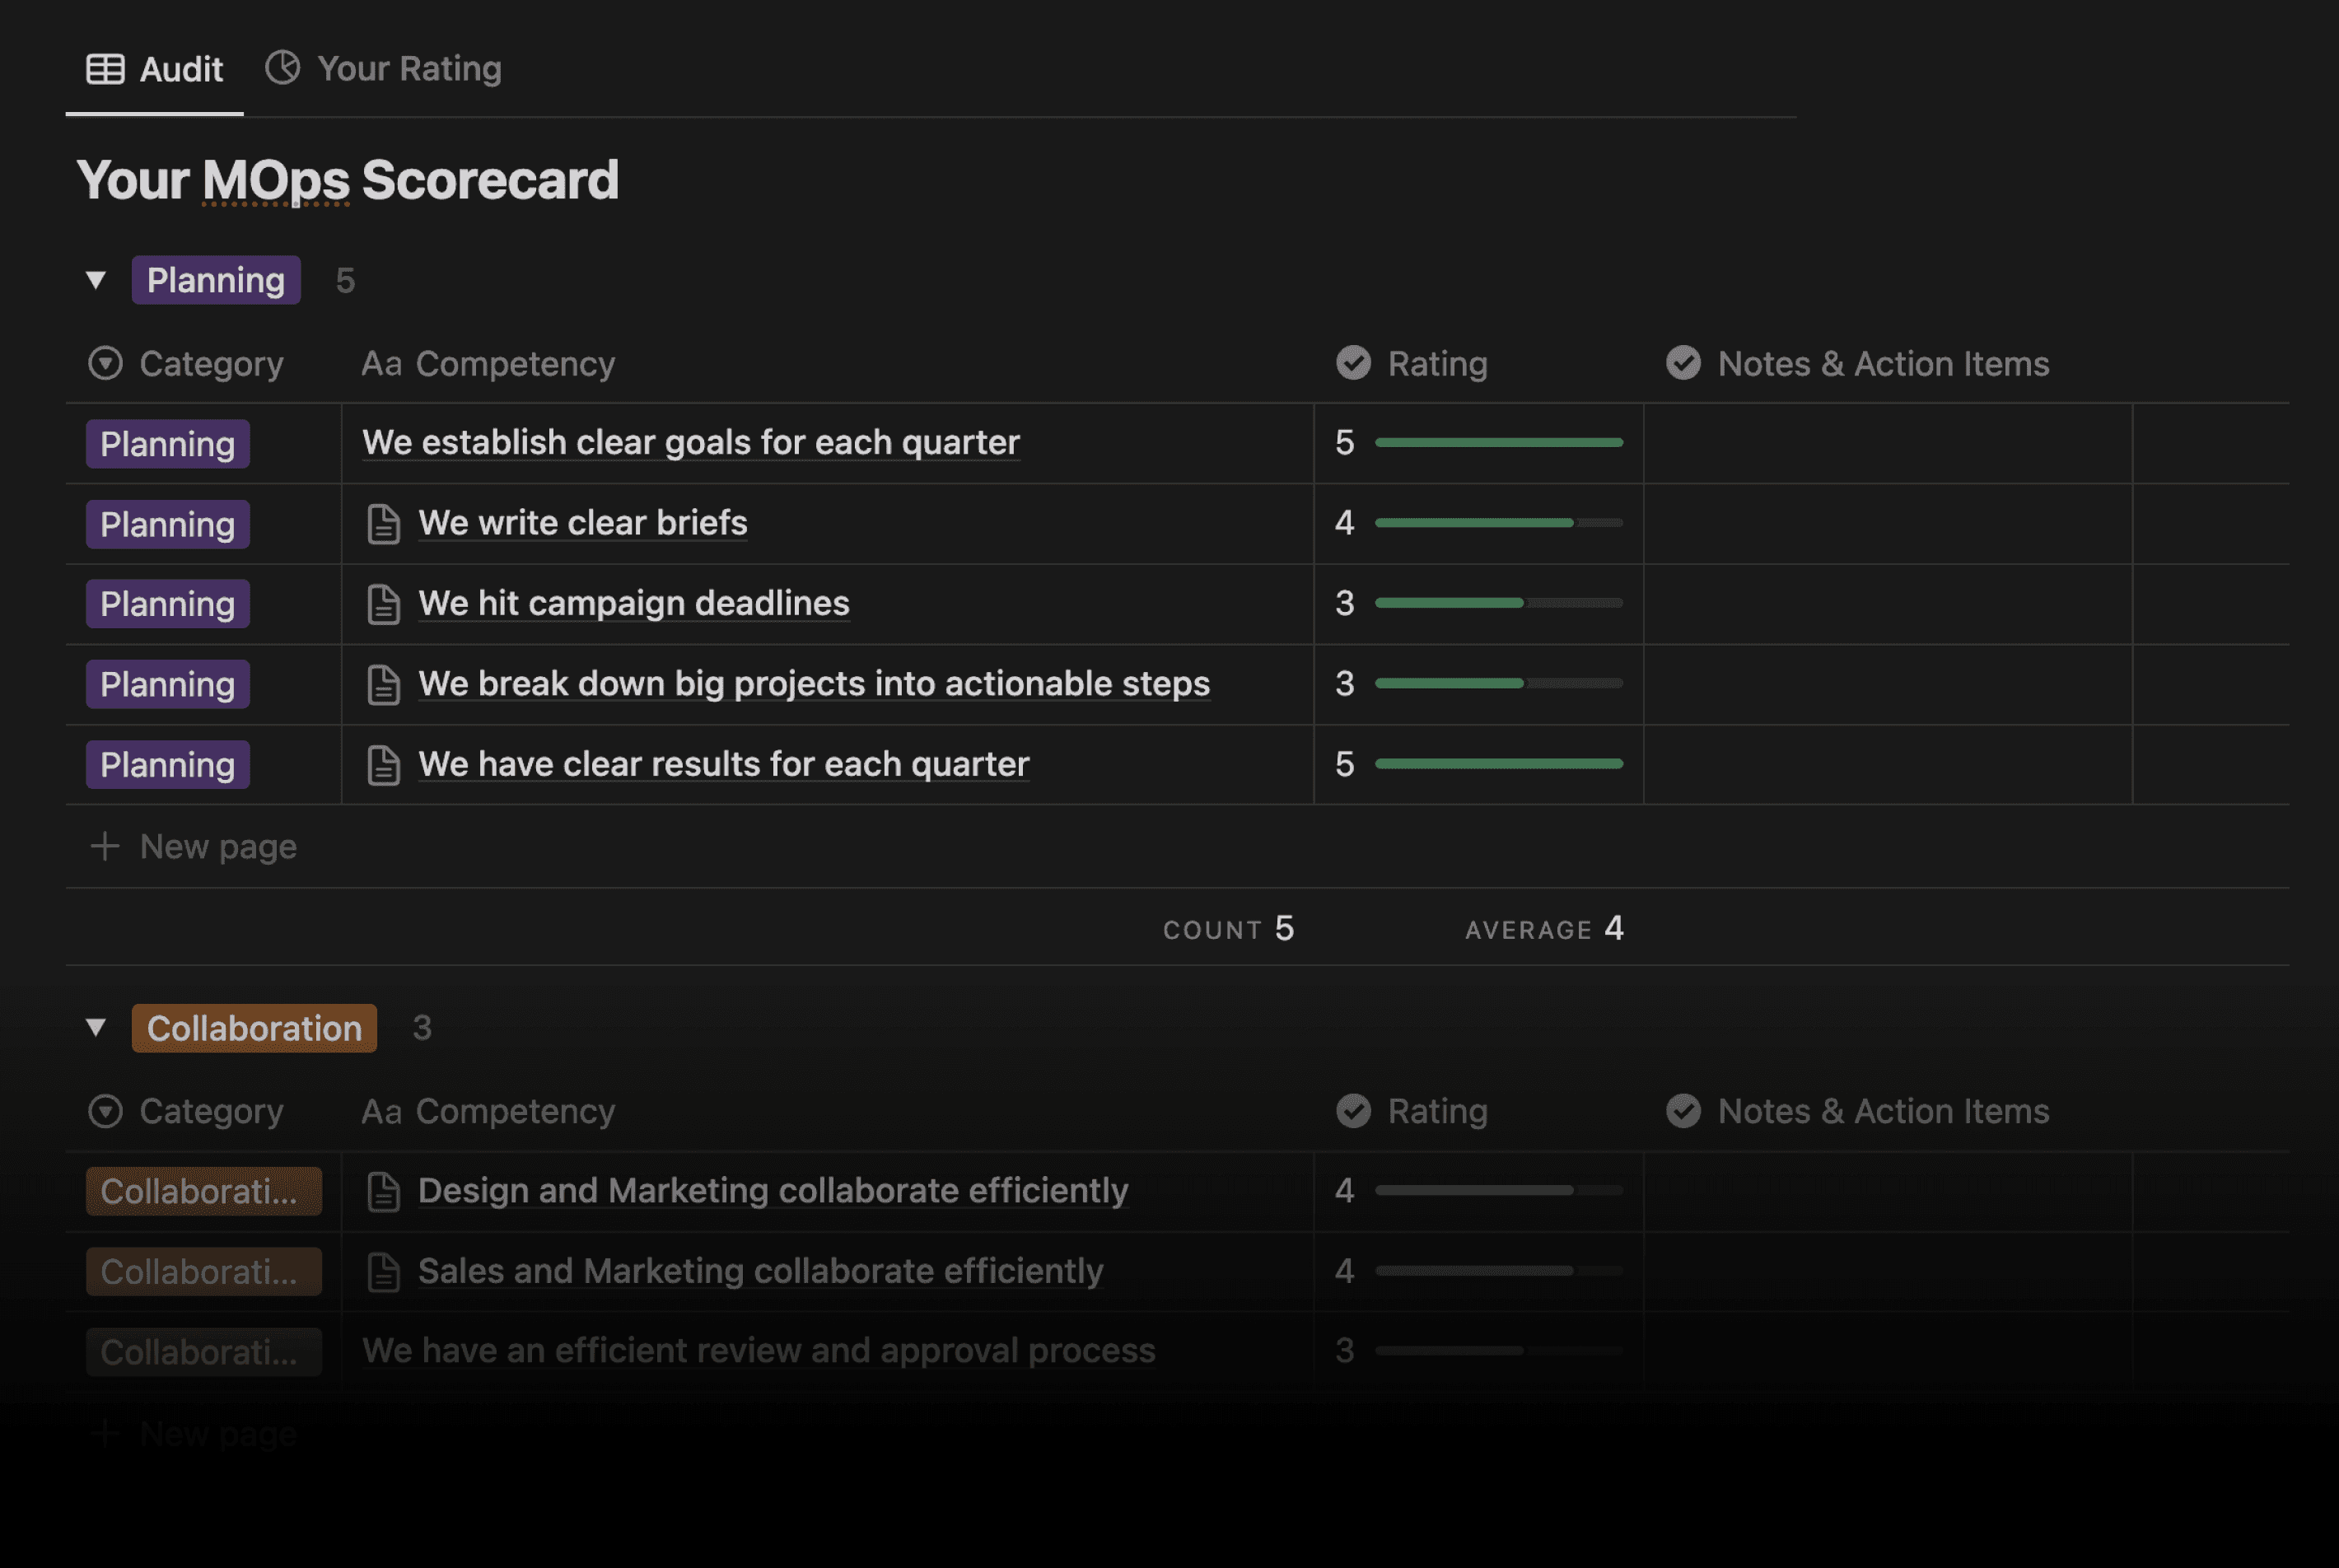Collapse the Planning group
The height and width of the screenshot is (1568, 2339).
[x=96, y=280]
